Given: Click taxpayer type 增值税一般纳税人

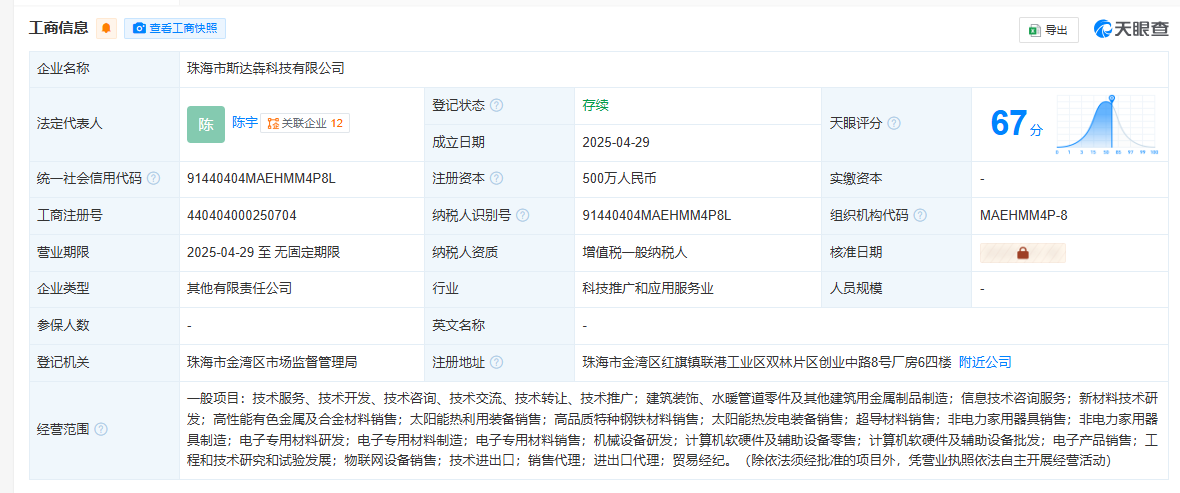Looking at the screenshot, I should click(x=635, y=252).
